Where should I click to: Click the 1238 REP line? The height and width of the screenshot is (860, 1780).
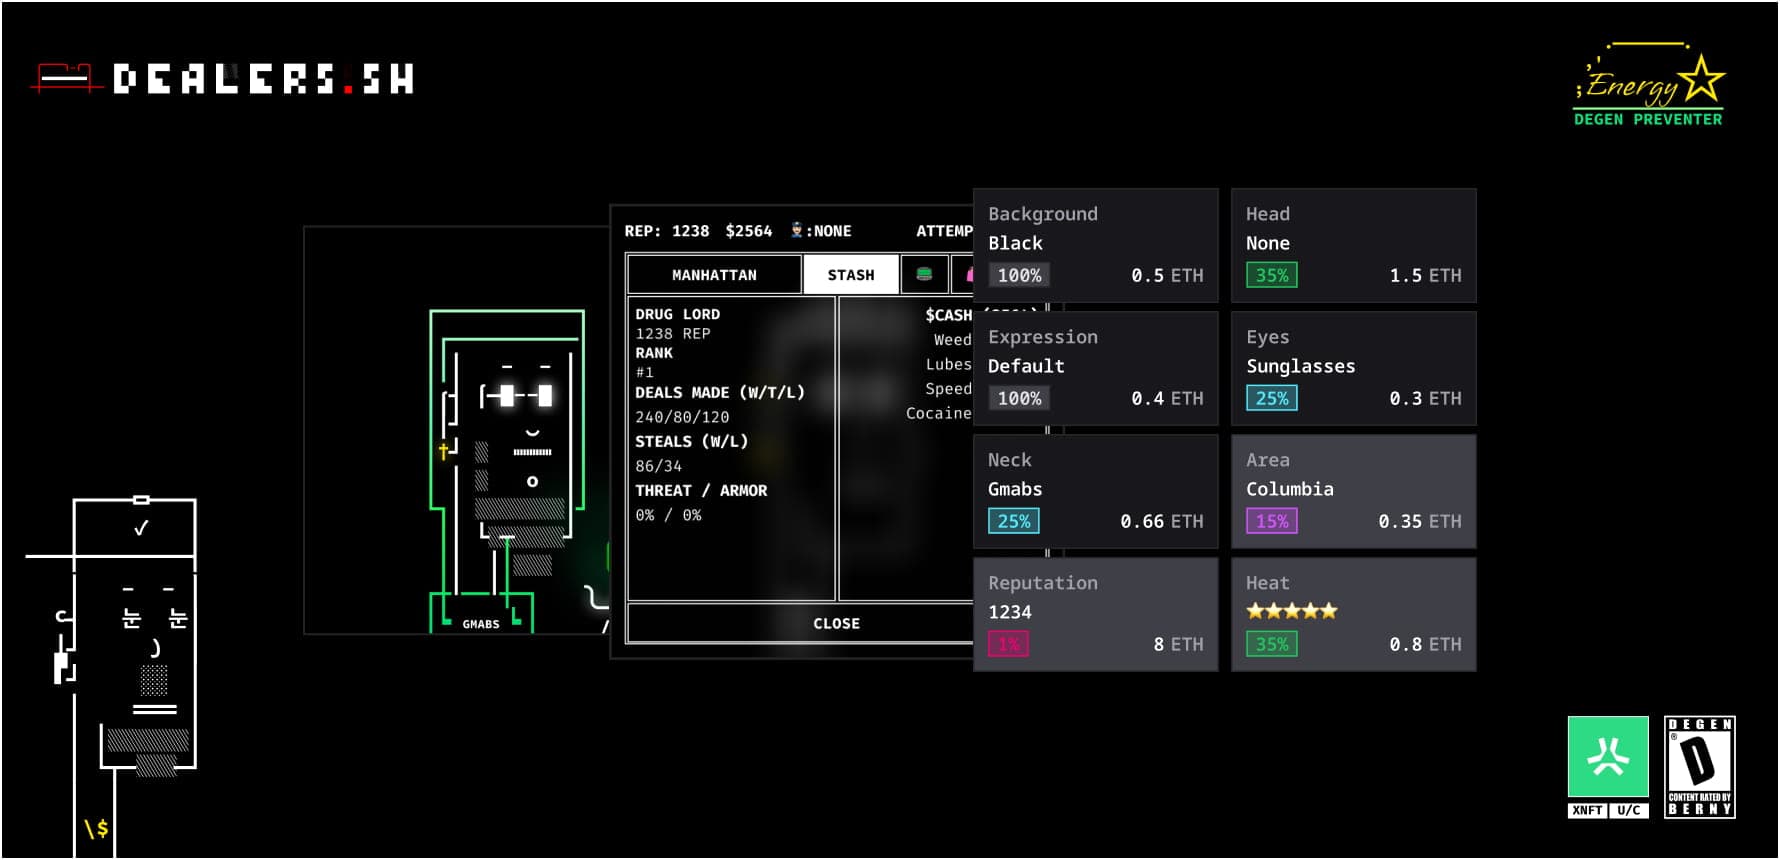[672, 334]
